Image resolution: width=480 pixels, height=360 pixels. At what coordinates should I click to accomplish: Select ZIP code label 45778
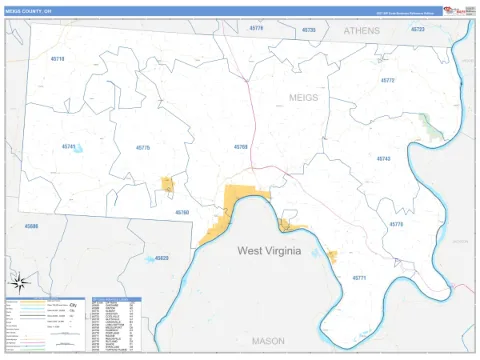(256, 28)
